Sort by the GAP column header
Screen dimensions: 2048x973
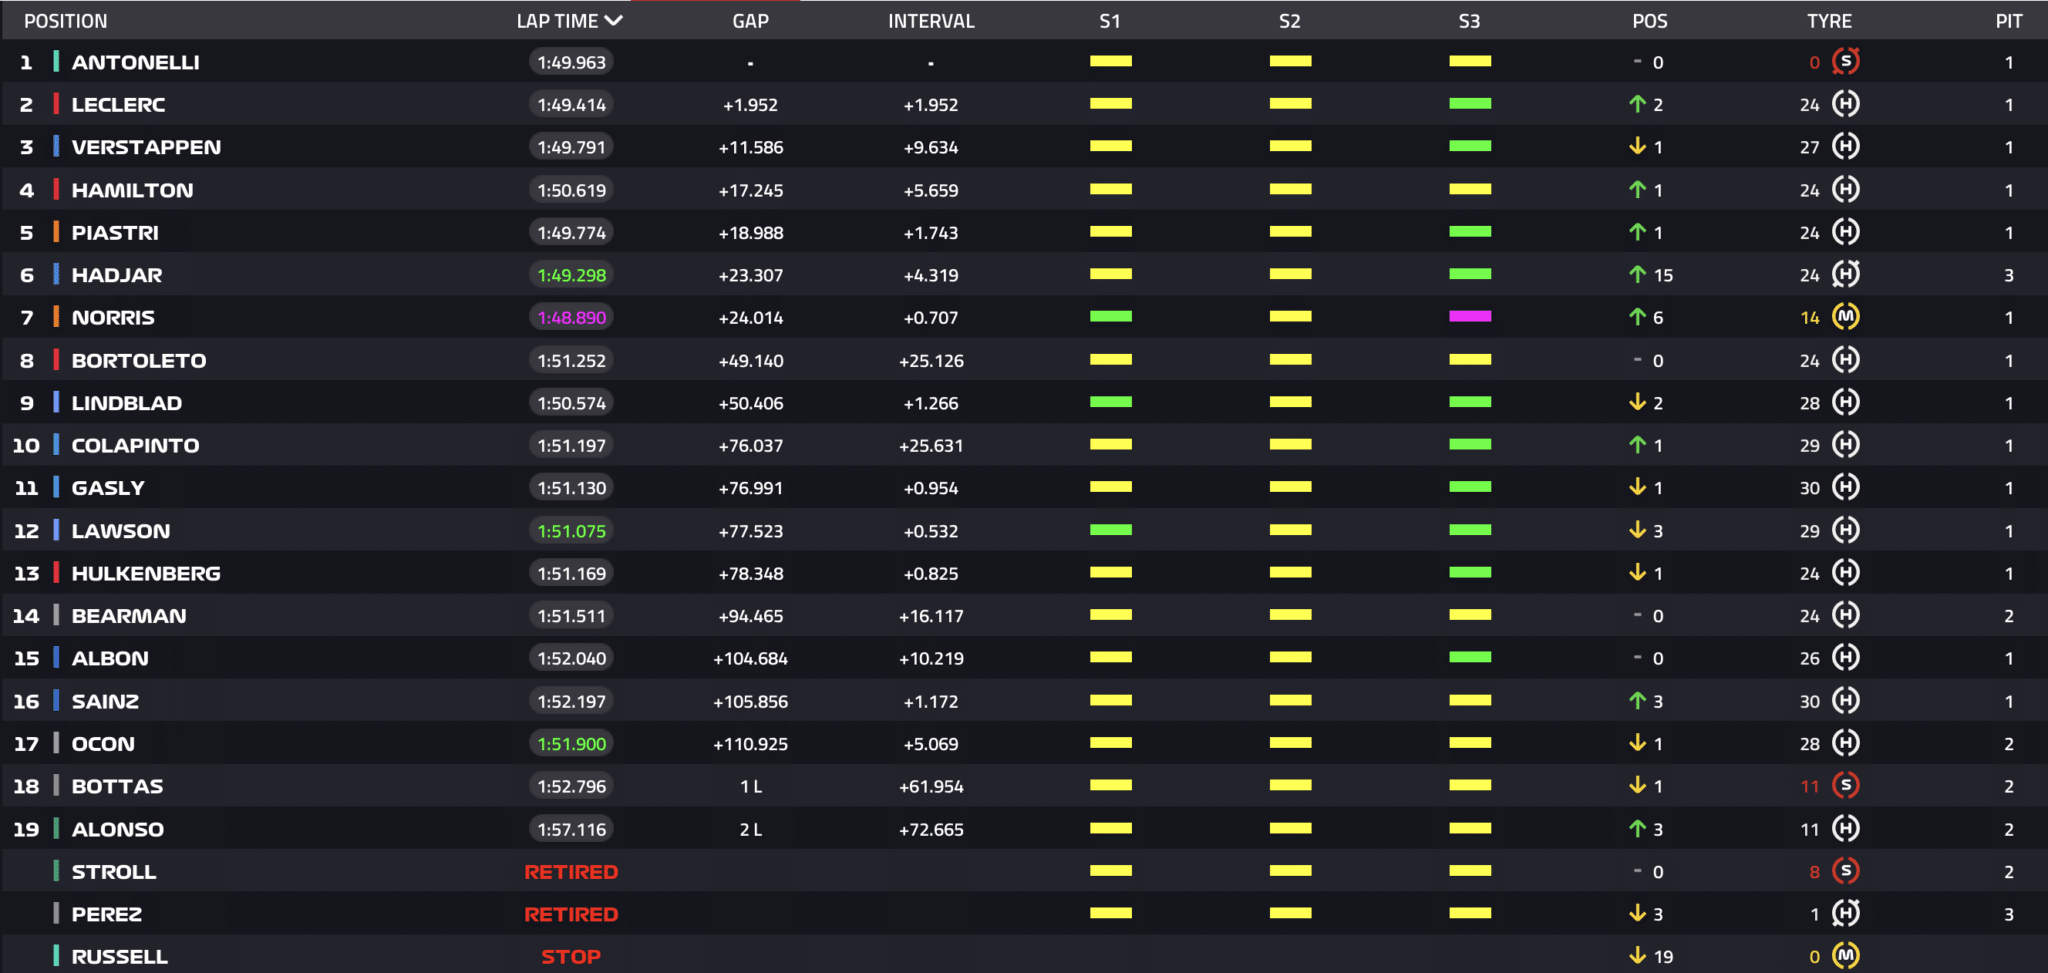point(750,21)
